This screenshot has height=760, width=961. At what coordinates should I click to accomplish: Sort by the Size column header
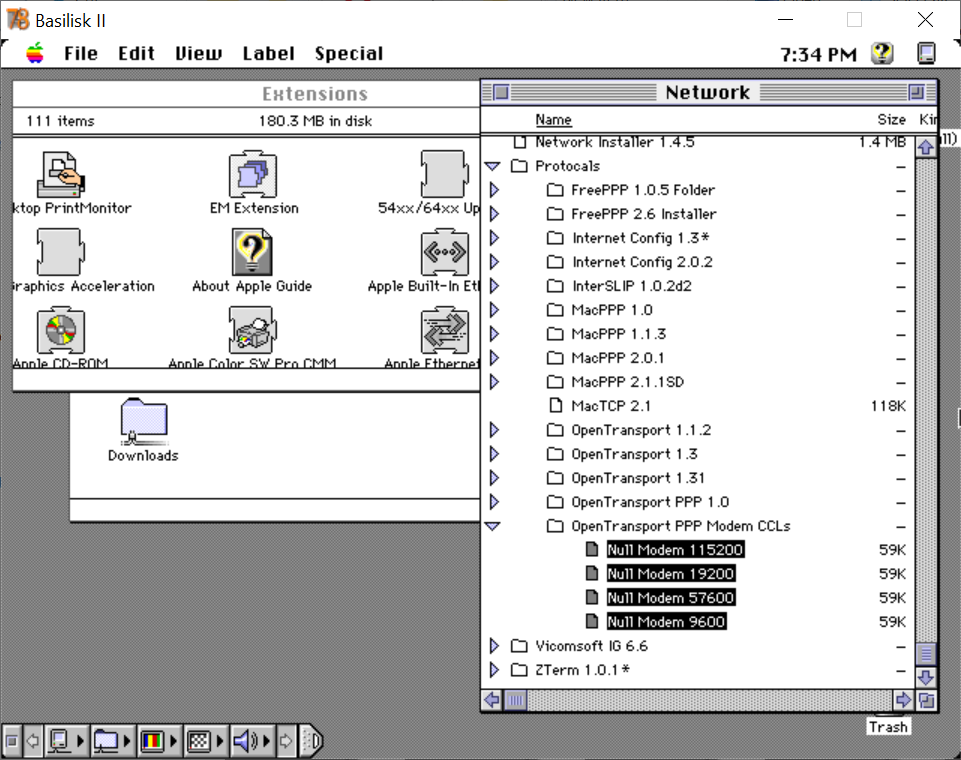[x=891, y=120]
